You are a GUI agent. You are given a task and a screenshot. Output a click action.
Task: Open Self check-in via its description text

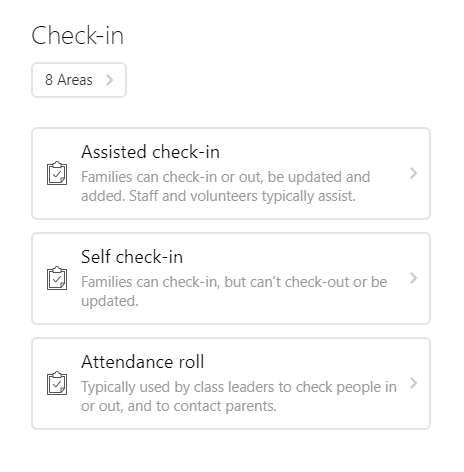pos(234,292)
